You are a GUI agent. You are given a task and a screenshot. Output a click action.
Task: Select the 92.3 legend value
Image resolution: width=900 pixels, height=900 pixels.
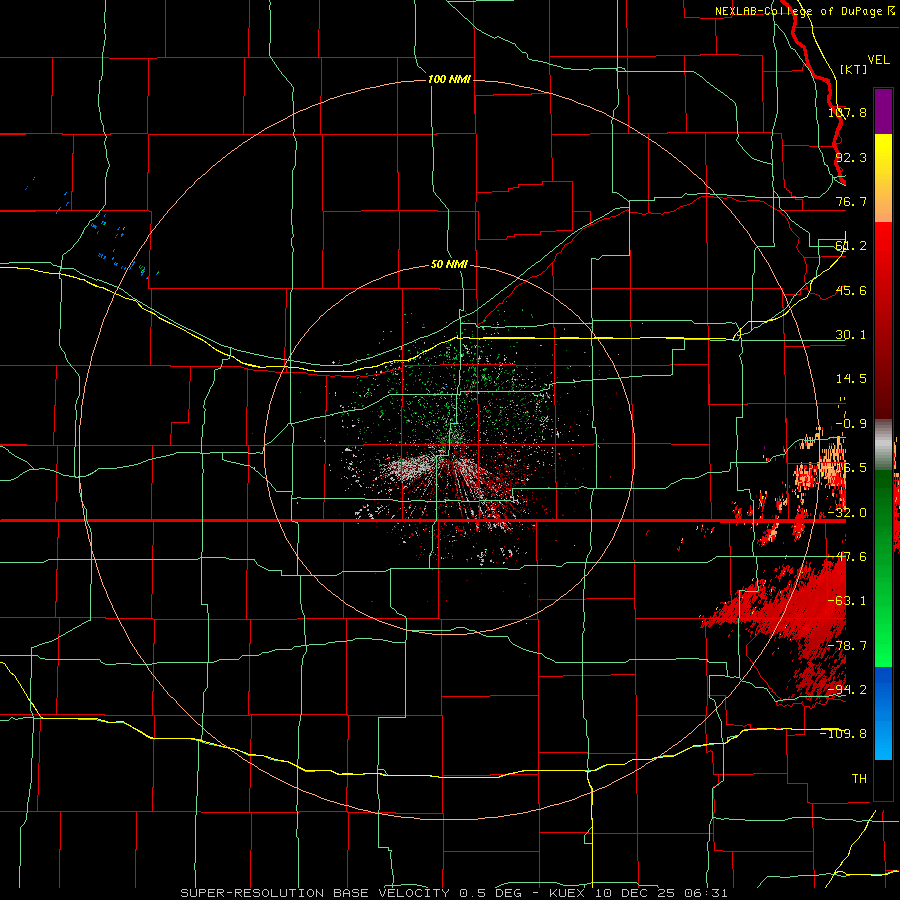pyautogui.click(x=851, y=157)
